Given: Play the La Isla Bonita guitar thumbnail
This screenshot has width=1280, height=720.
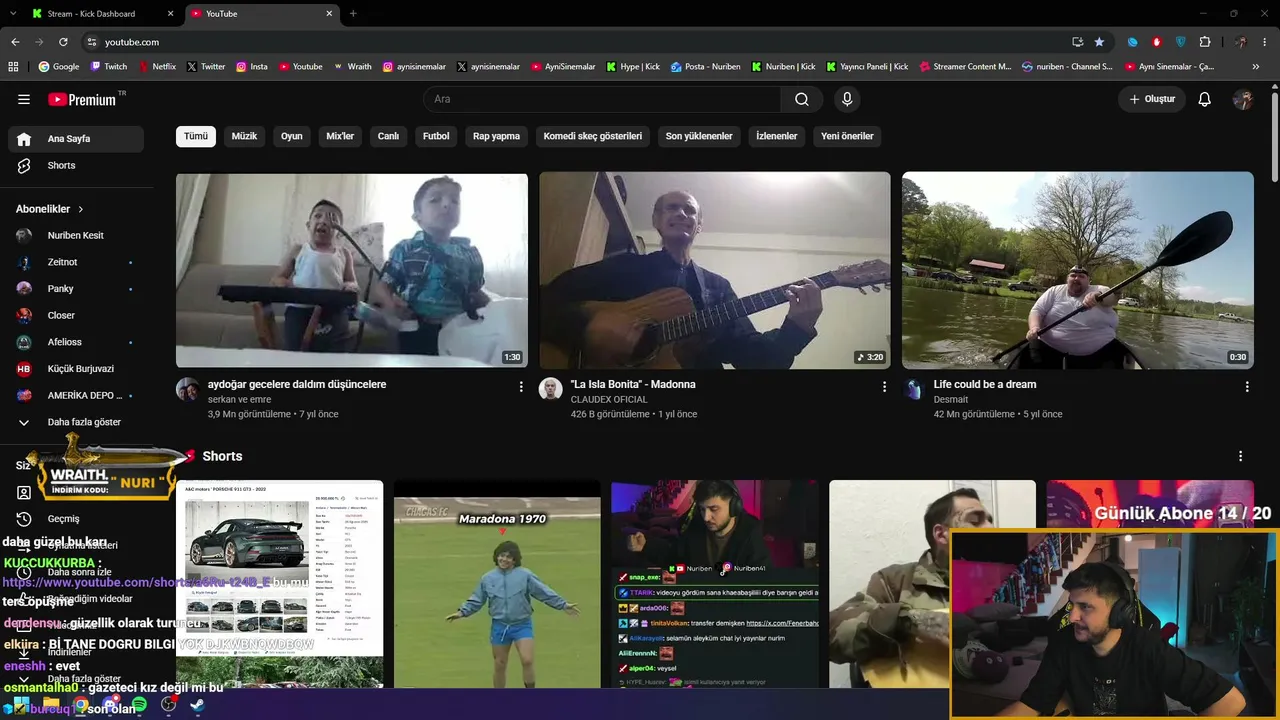Looking at the screenshot, I should coord(715,270).
